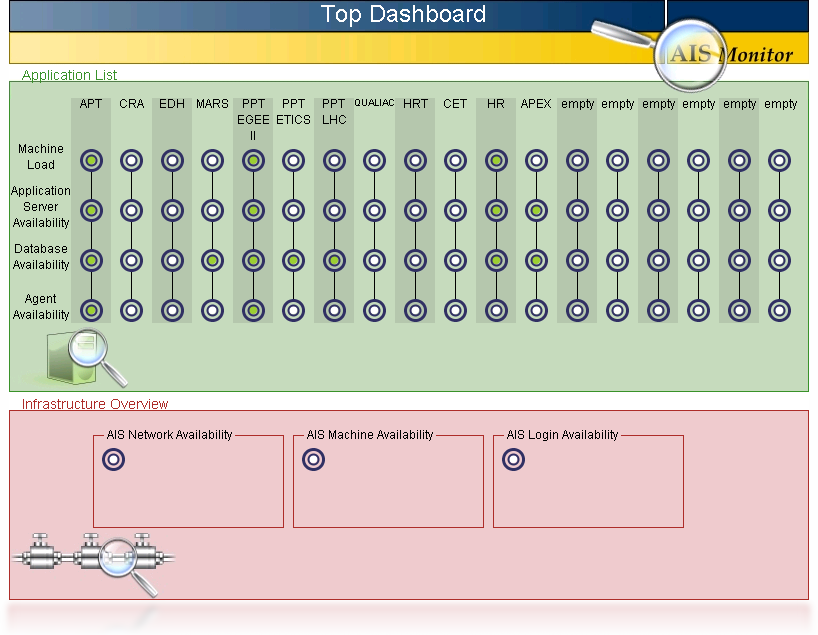Viewport: 818px width, 635px height.
Task: Click the CET Machine Load status indicator
Action: 455,160
